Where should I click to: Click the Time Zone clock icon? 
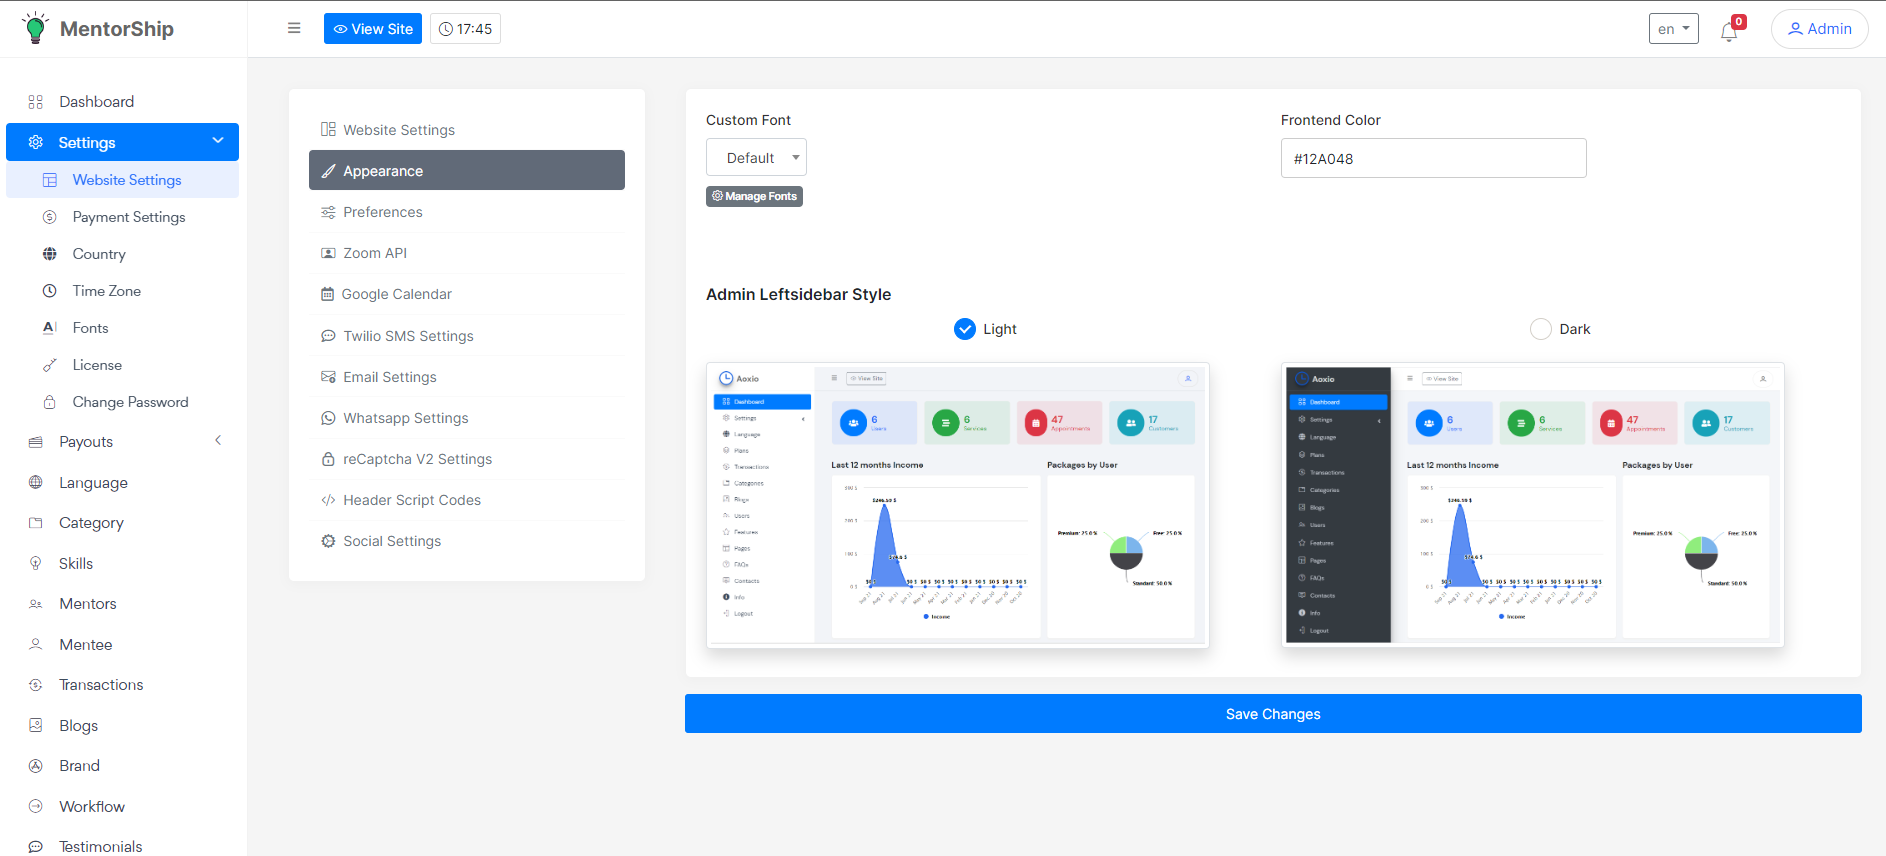pos(49,291)
